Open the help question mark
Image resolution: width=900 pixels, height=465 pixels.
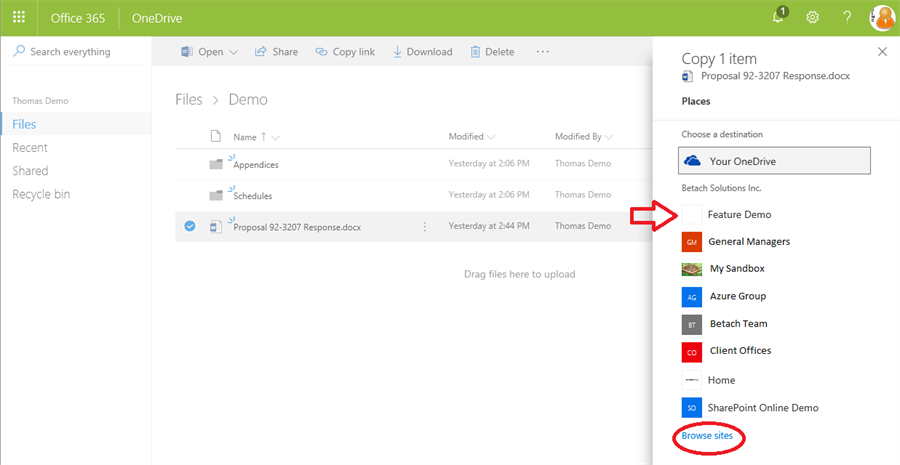tap(847, 17)
